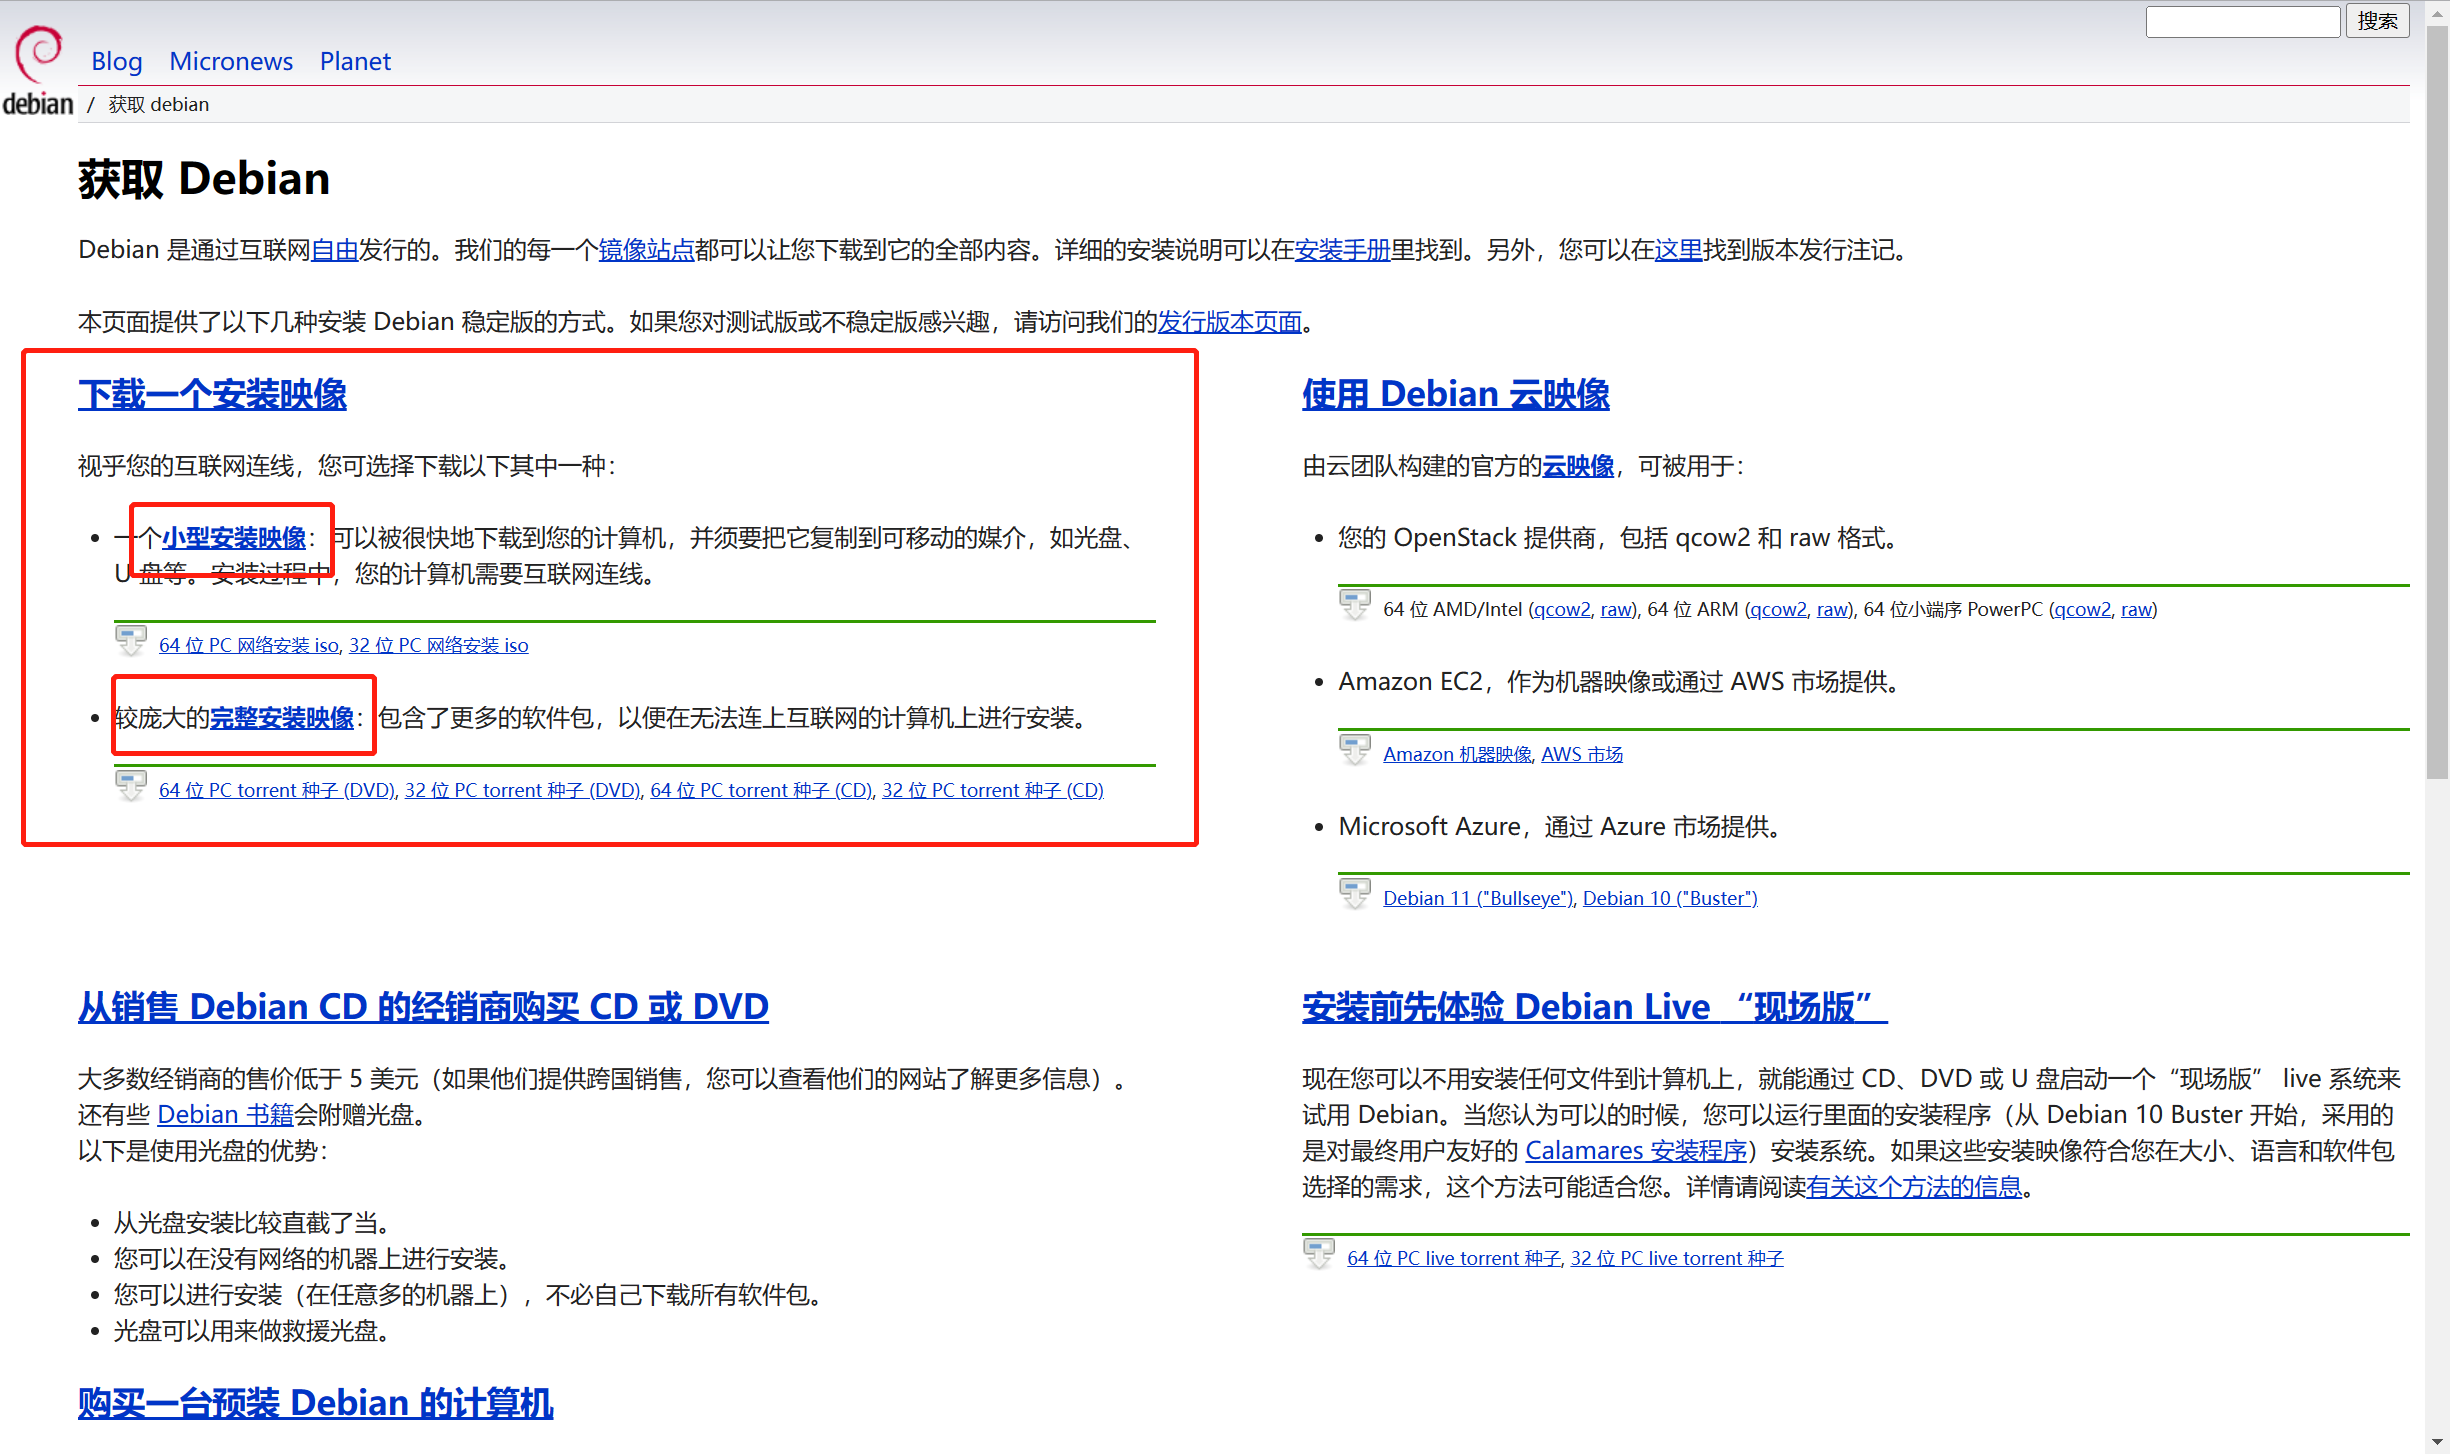The width and height of the screenshot is (2450, 1454).
Task: Open the AWS 市场 link
Action: click(x=1582, y=755)
